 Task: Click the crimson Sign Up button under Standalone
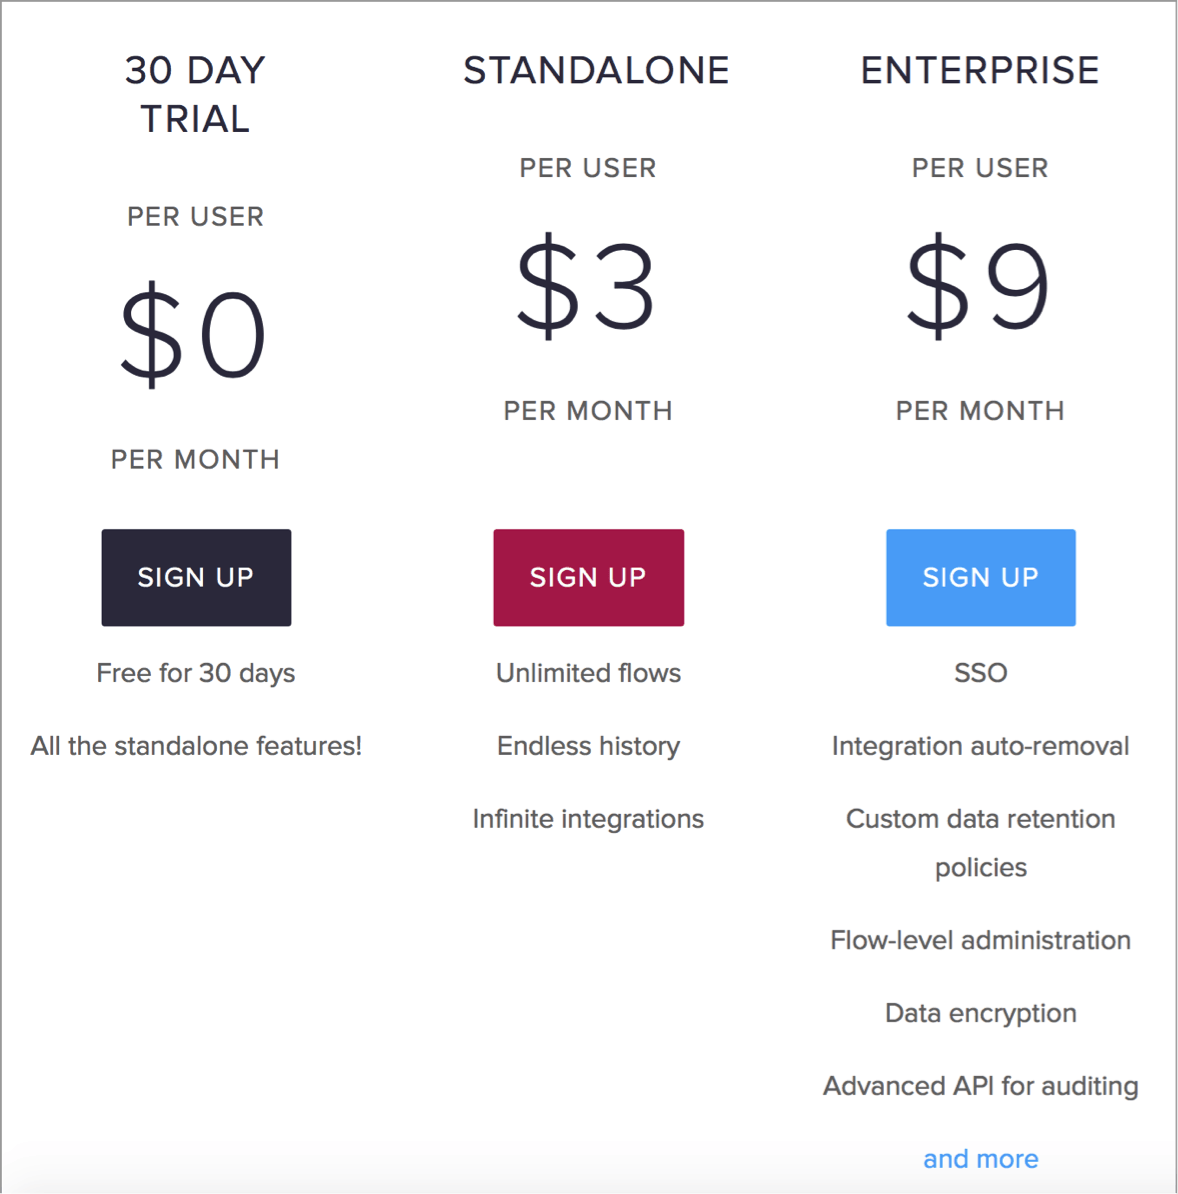click(x=589, y=577)
